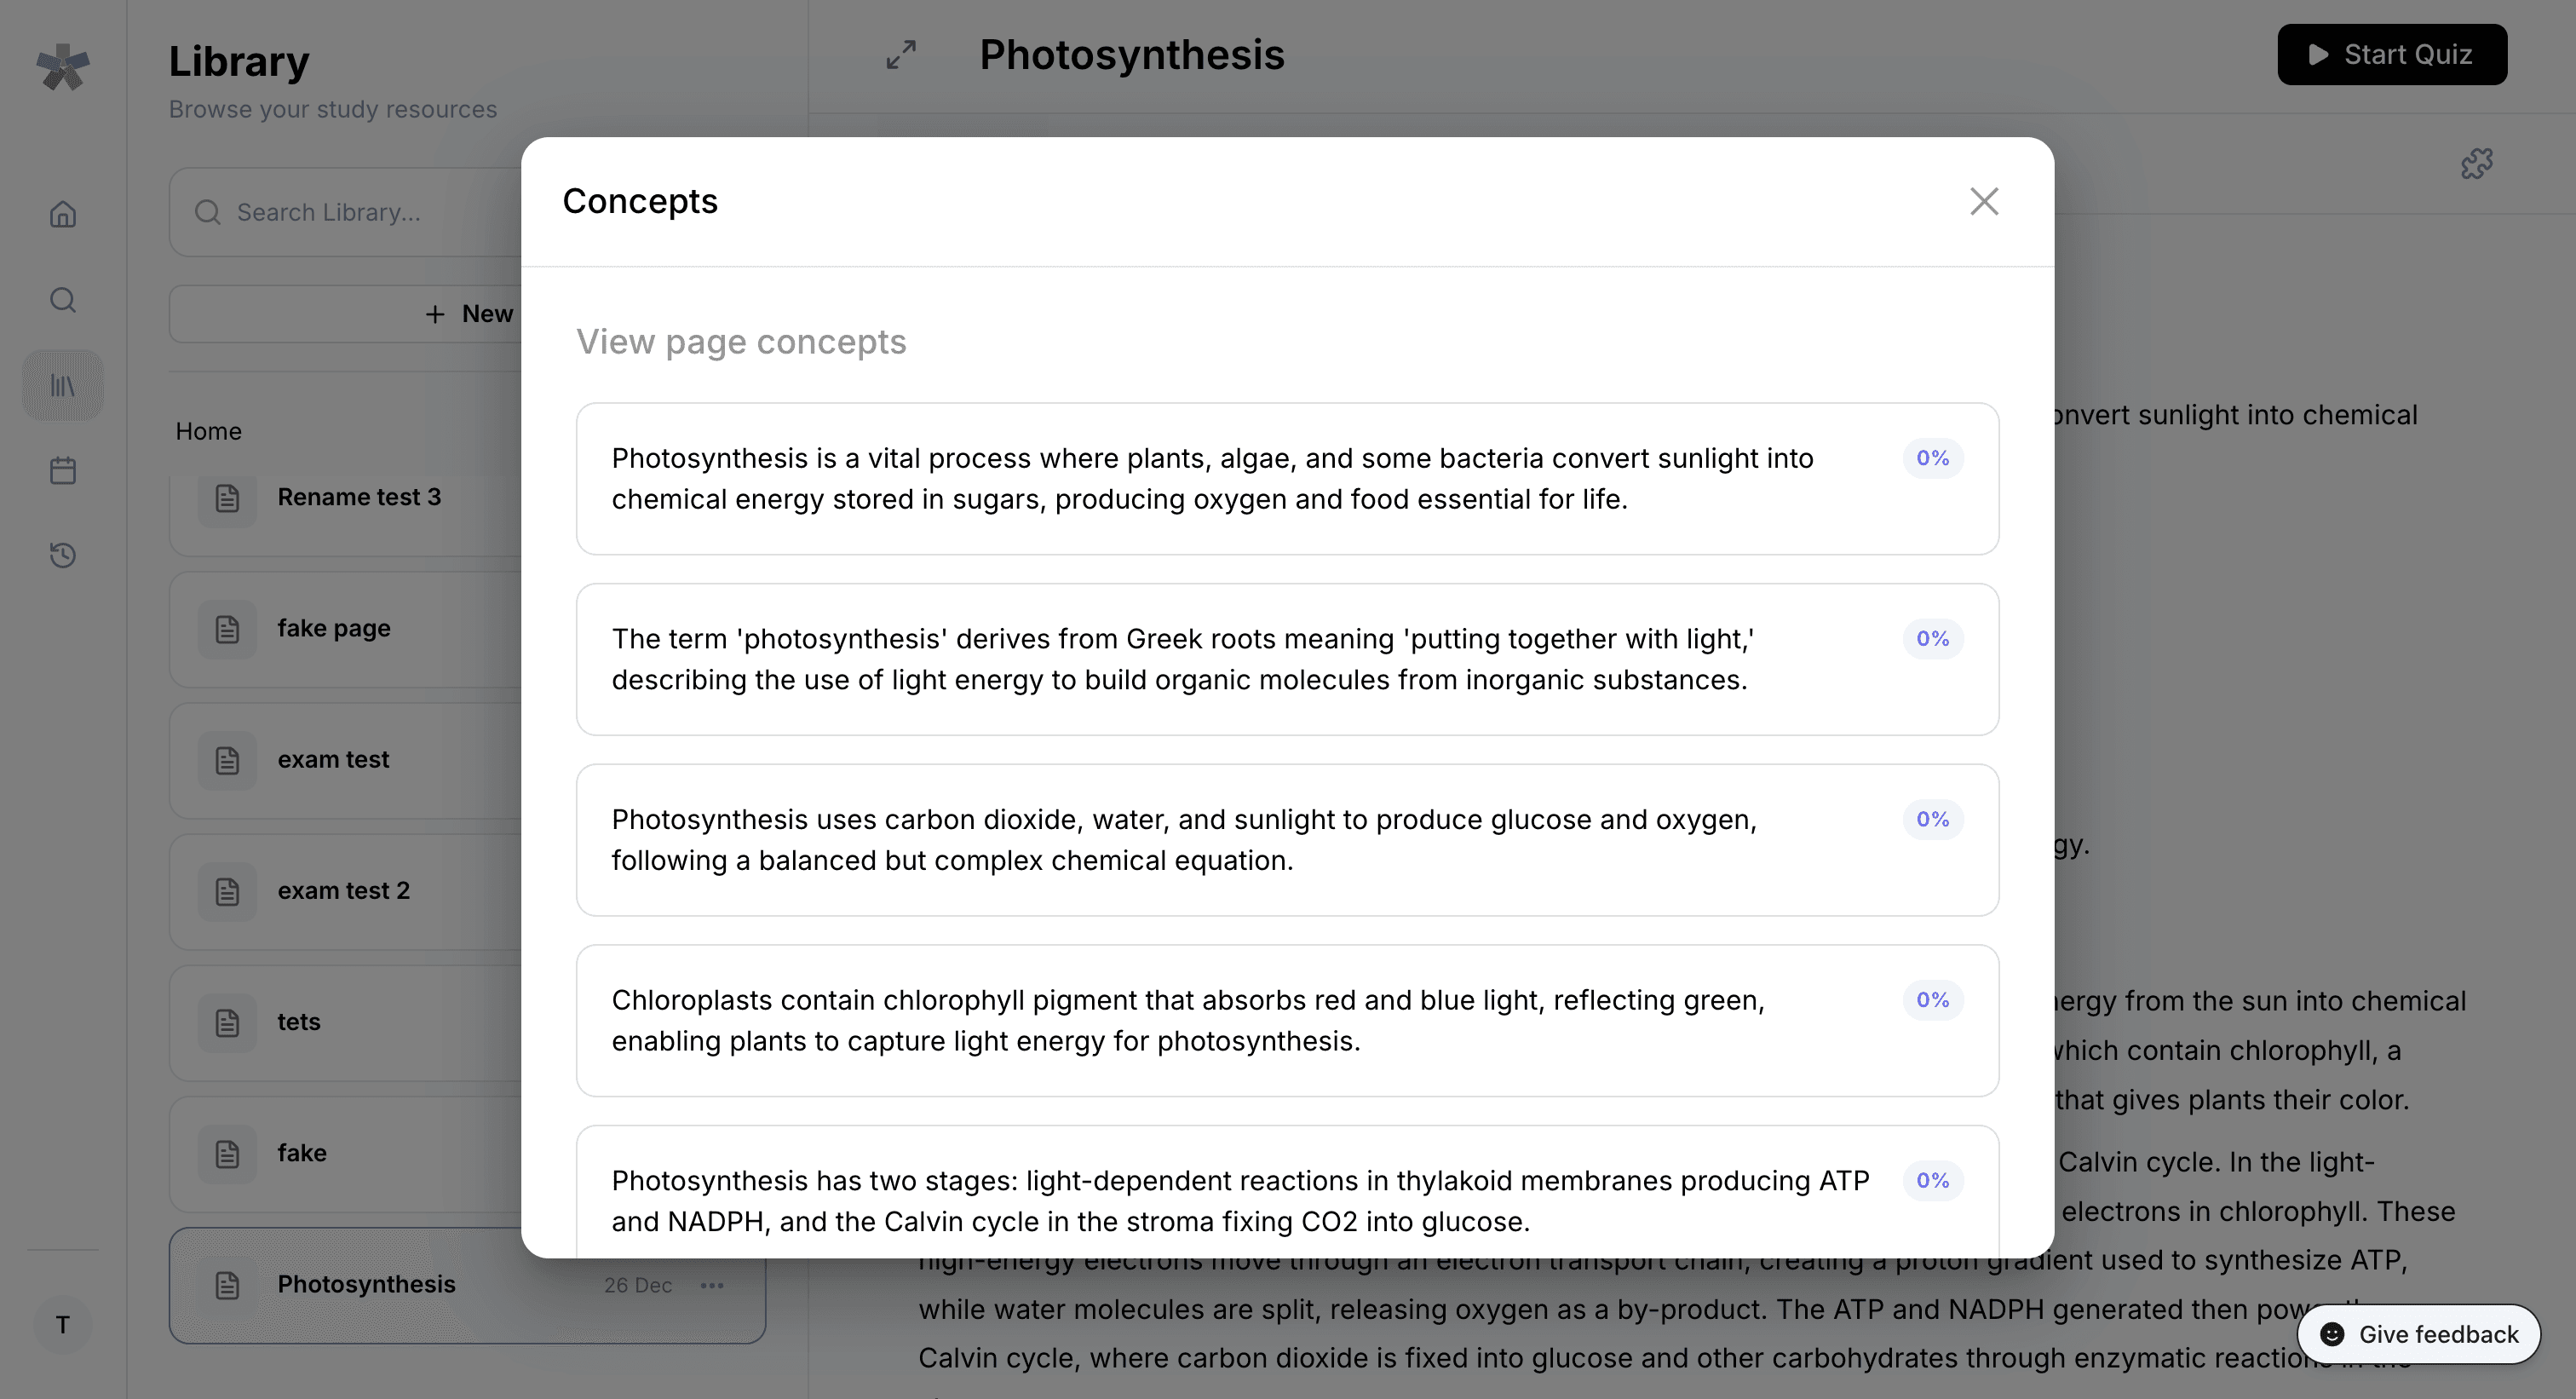Select the Library sidebar icon
This screenshot has height=1399, width=2576.
pyautogui.click(x=63, y=385)
